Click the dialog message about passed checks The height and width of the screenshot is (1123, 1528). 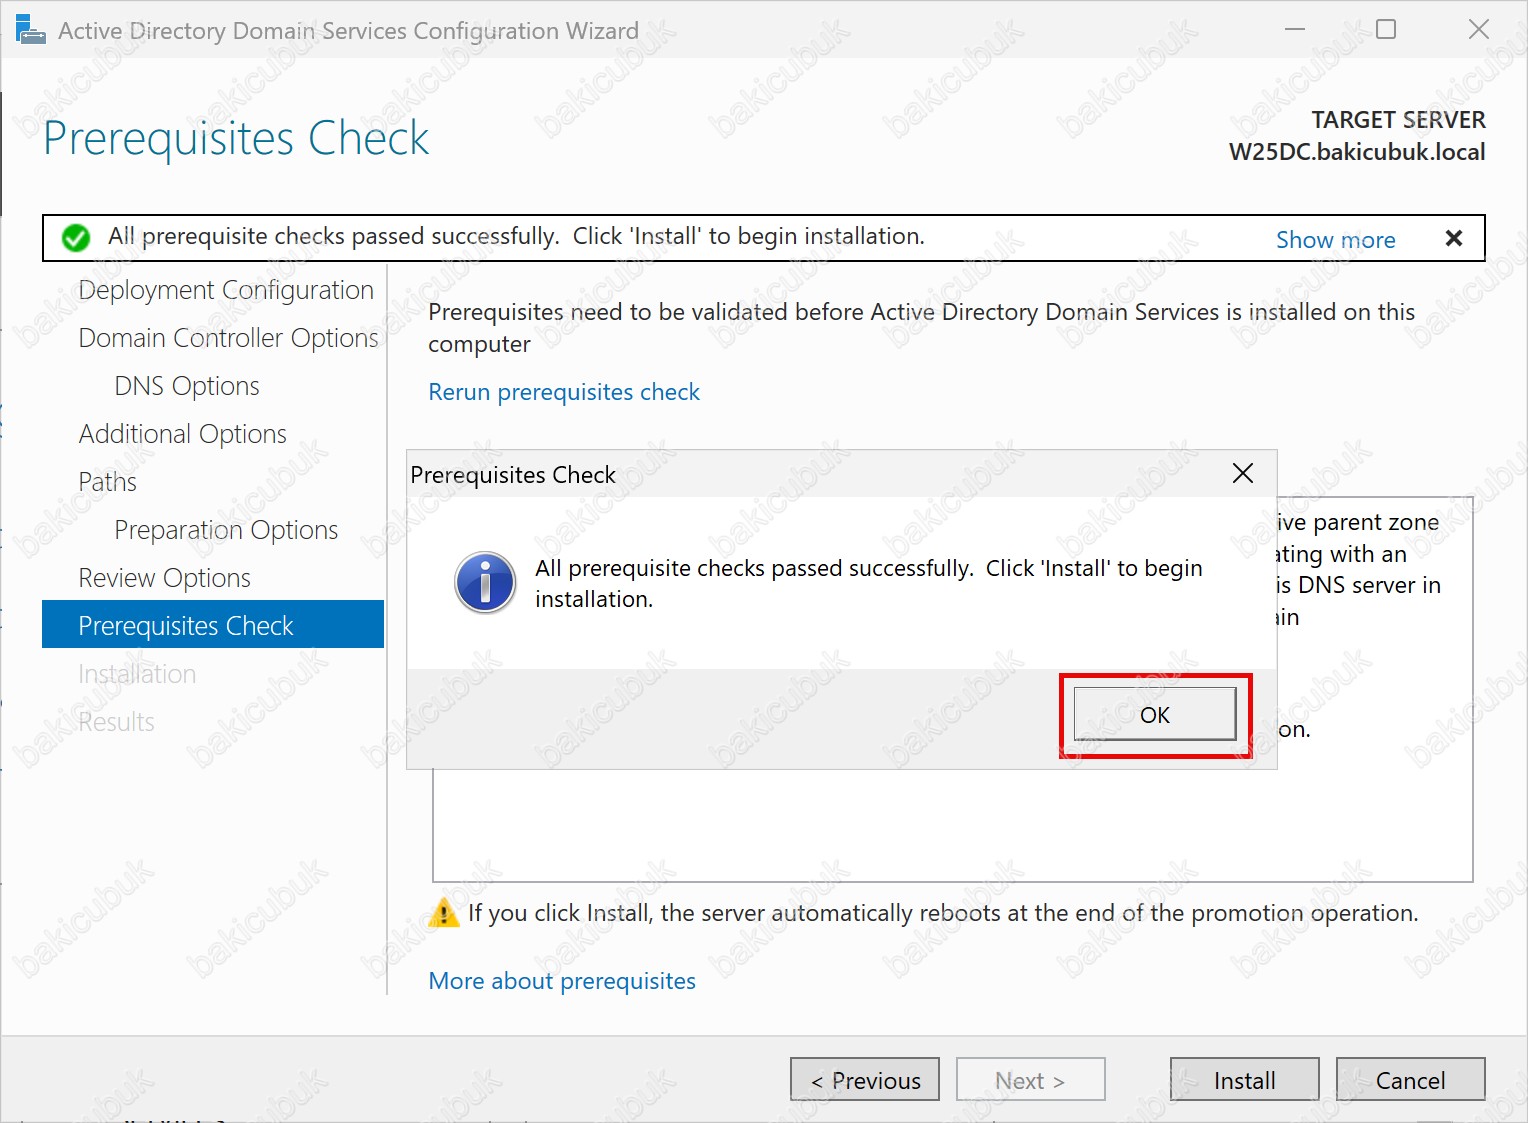coord(869,583)
